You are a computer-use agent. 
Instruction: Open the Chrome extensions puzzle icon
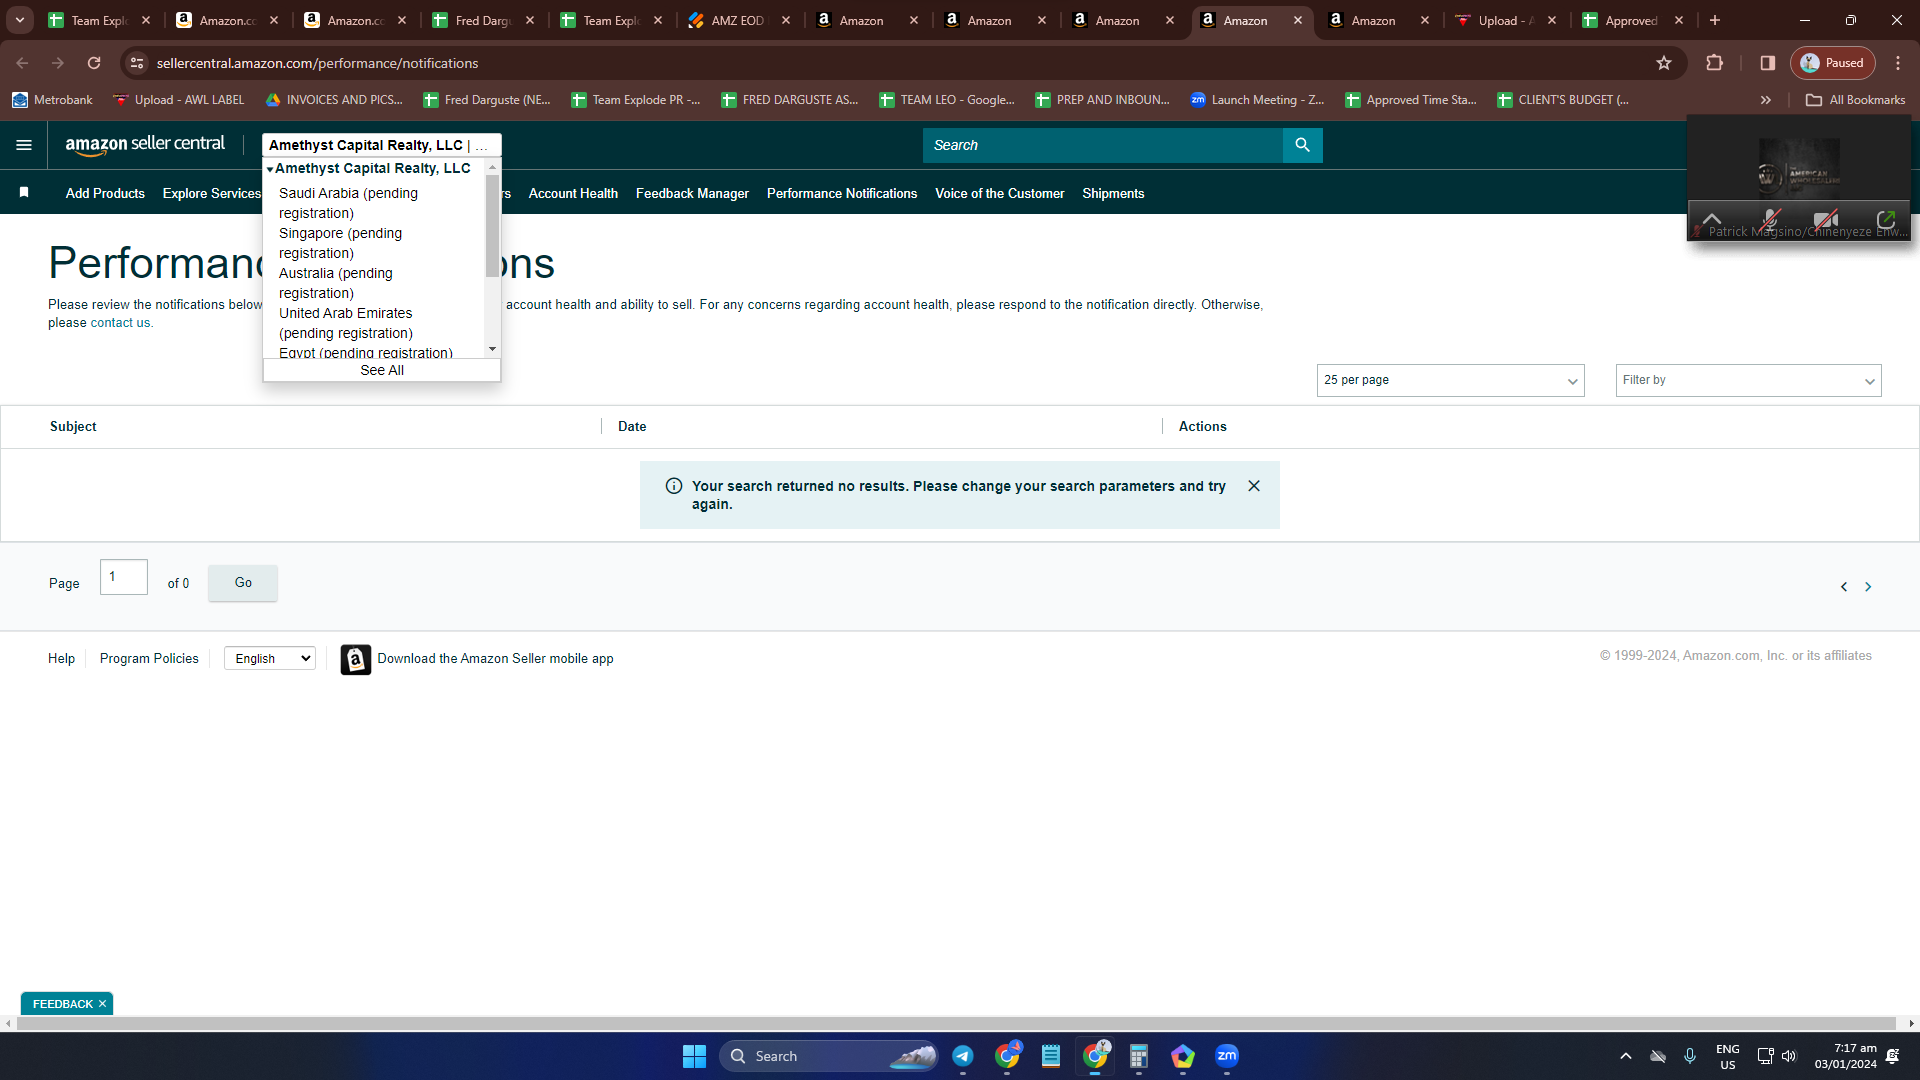pos(1715,63)
